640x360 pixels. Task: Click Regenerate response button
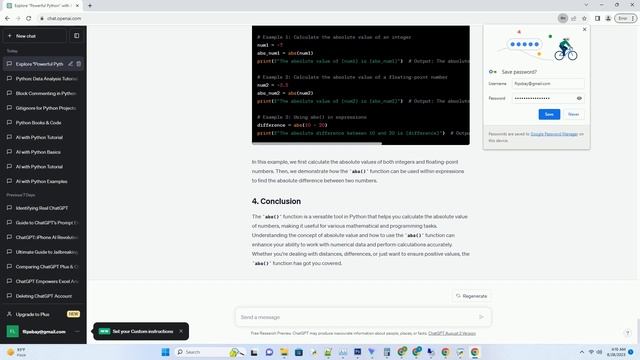click(x=471, y=296)
